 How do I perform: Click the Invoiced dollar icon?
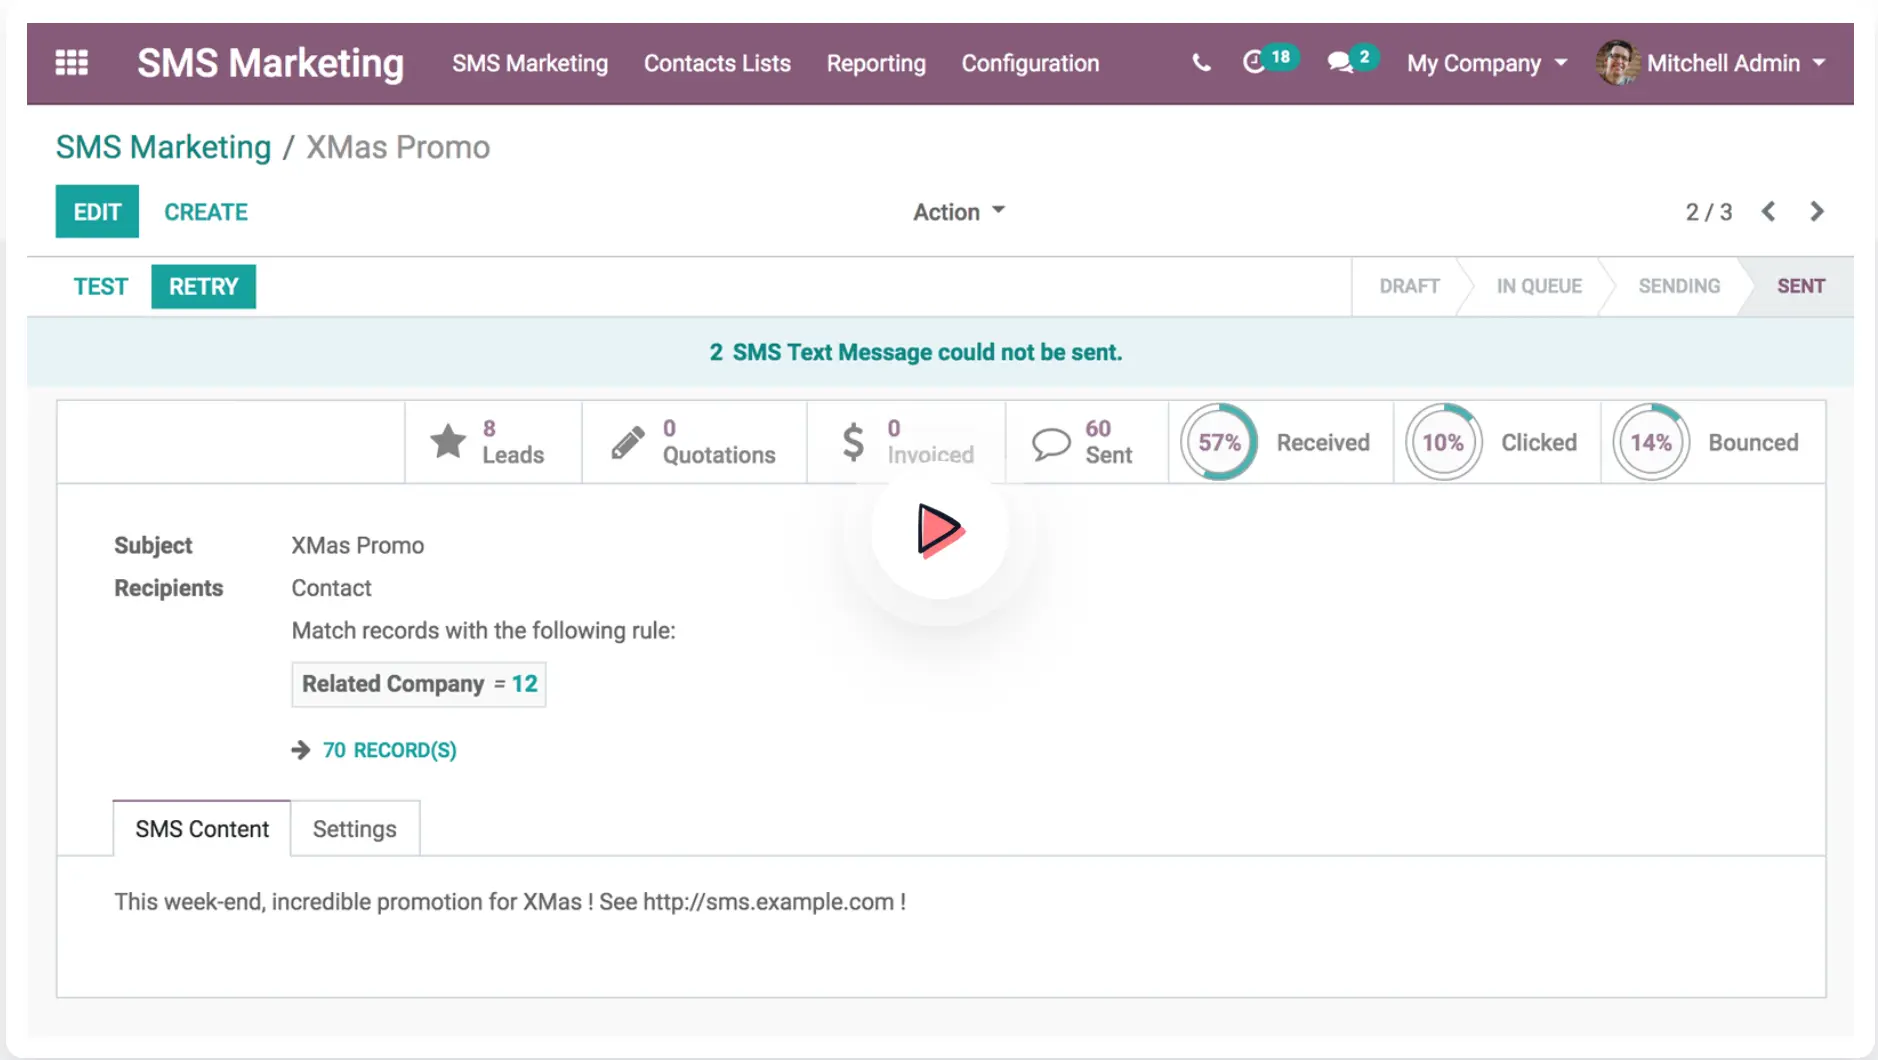[x=853, y=442]
